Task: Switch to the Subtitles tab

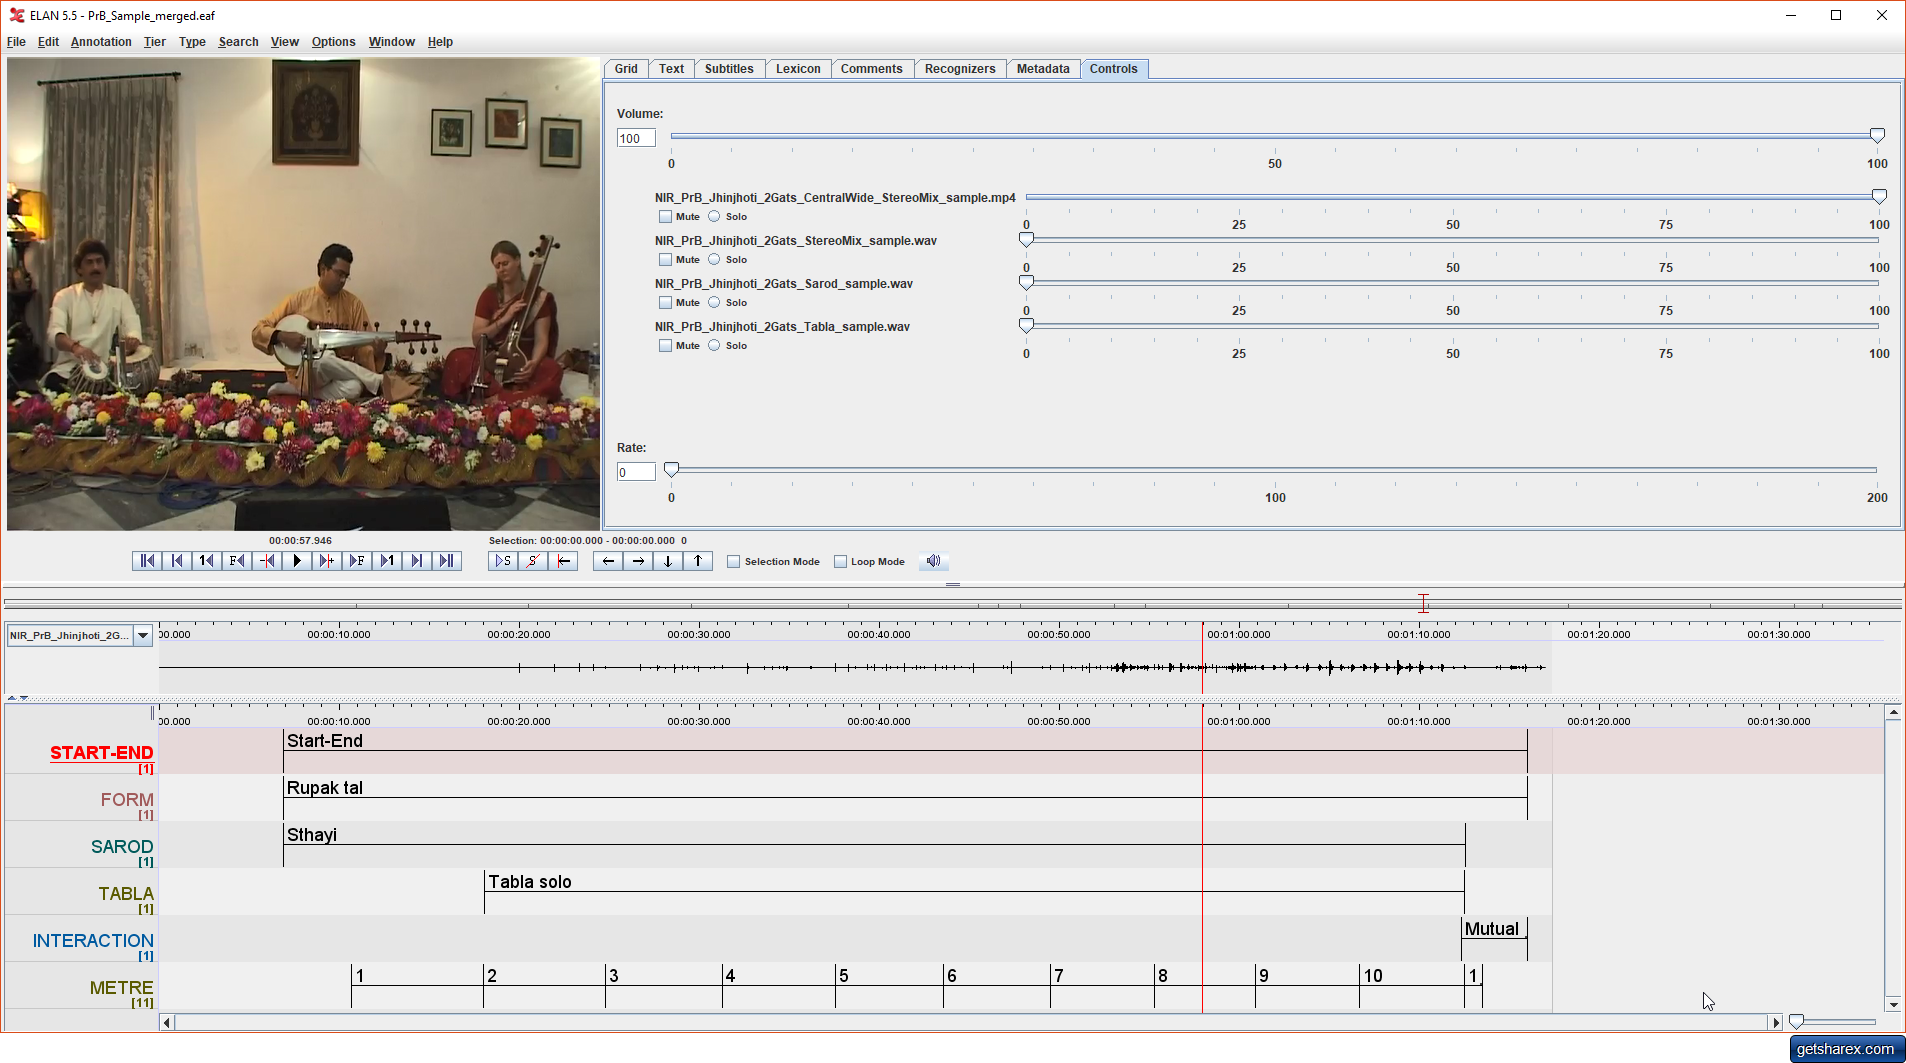Action: (x=728, y=69)
